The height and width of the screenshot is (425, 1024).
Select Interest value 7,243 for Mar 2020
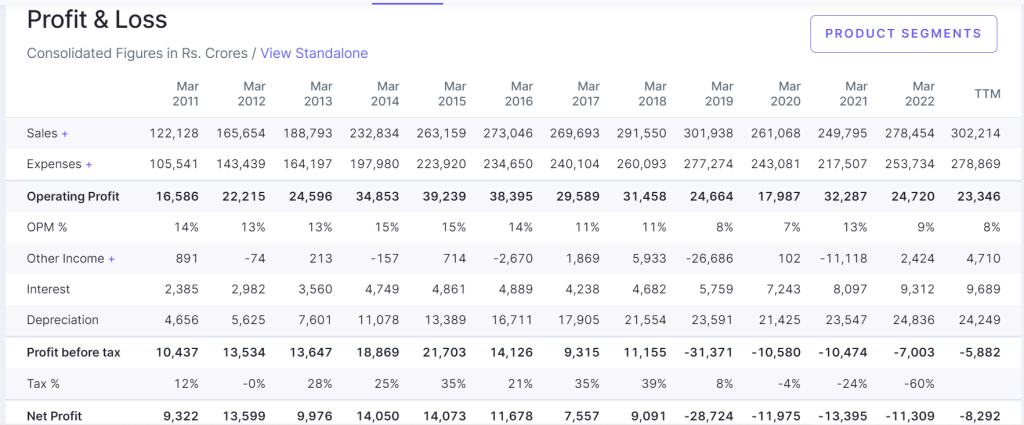coord(783,289)
